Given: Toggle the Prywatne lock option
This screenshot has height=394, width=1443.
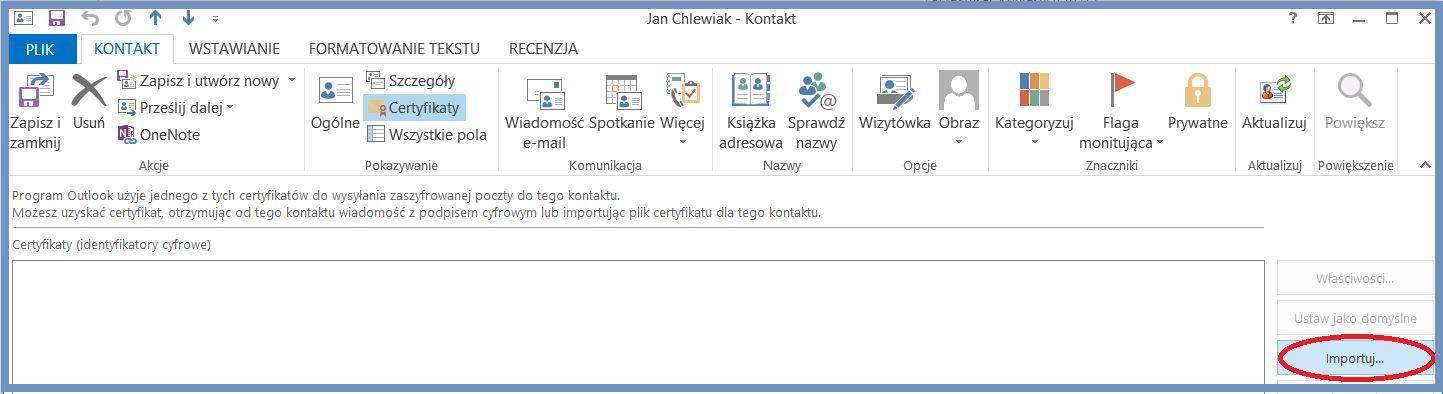Looking at the screenshot, I should (x=1197, y=103).
